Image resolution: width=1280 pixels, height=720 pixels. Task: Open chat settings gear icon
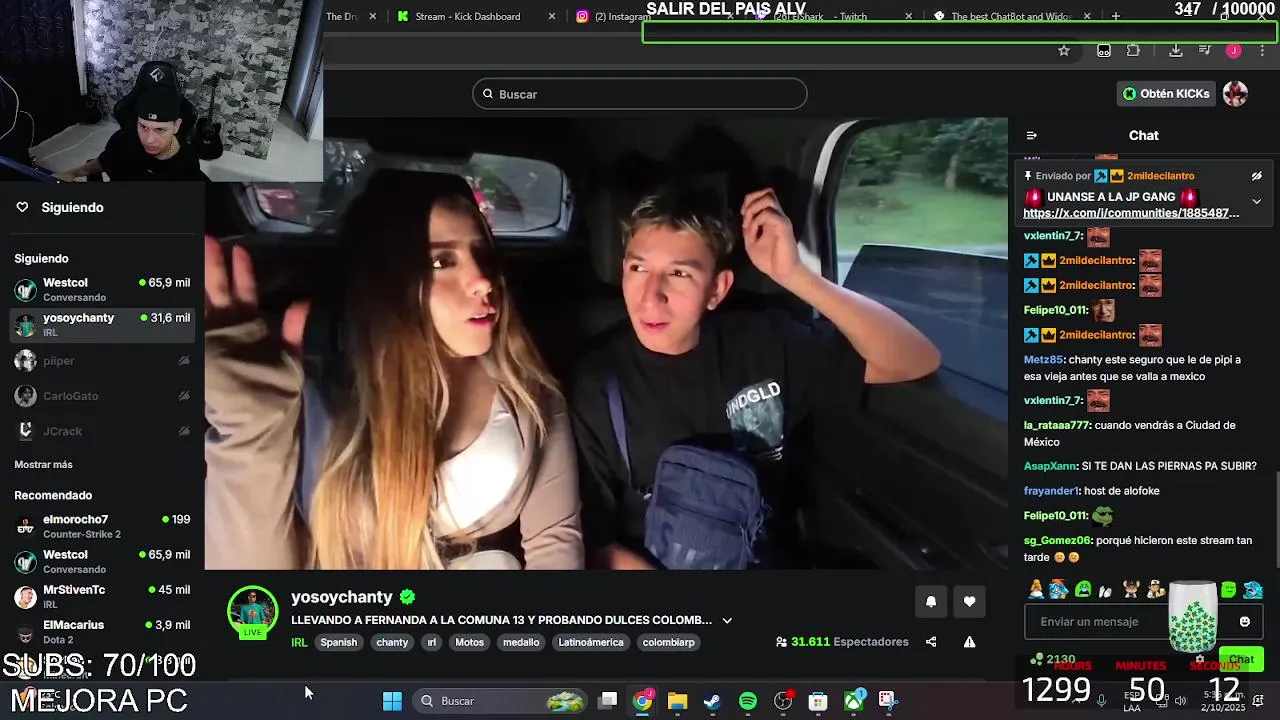(1200, 659)
